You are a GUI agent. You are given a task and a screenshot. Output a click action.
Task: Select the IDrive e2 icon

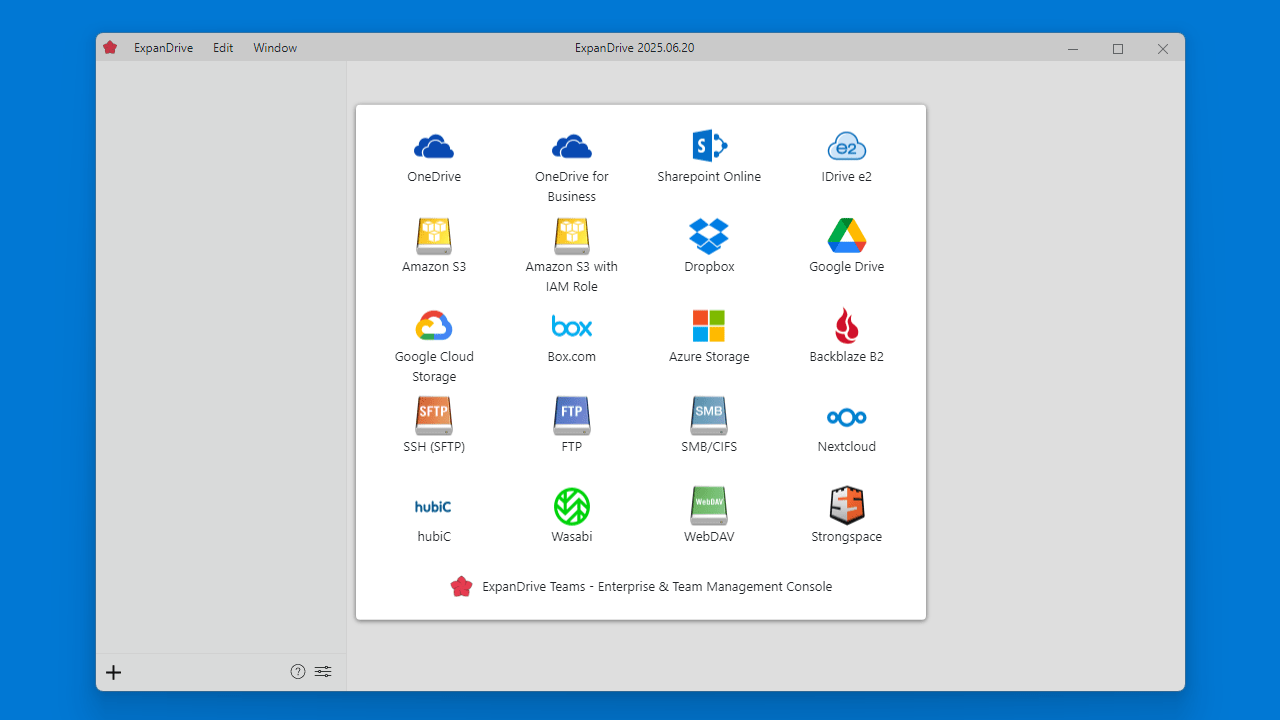coord(847,146)
